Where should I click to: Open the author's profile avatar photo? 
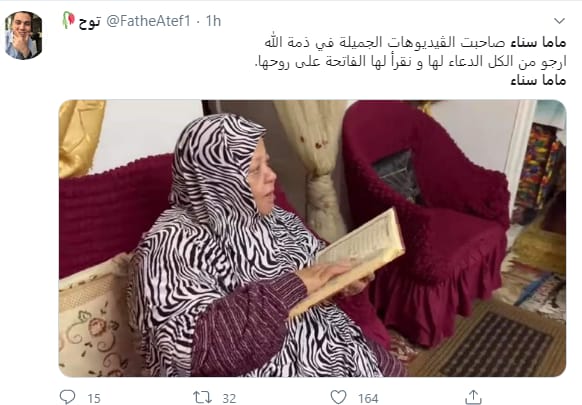pos(23,35)
